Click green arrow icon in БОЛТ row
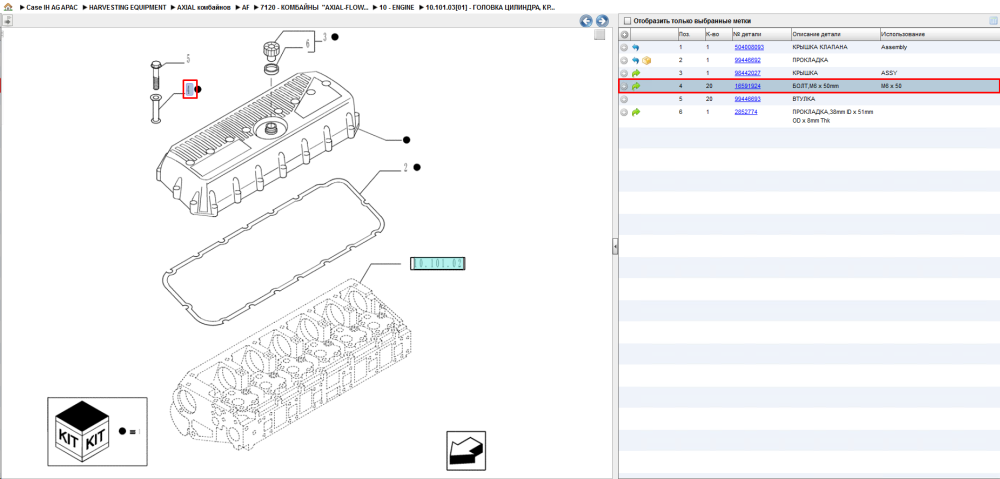 pyautogui.click(x=636, y=86)
